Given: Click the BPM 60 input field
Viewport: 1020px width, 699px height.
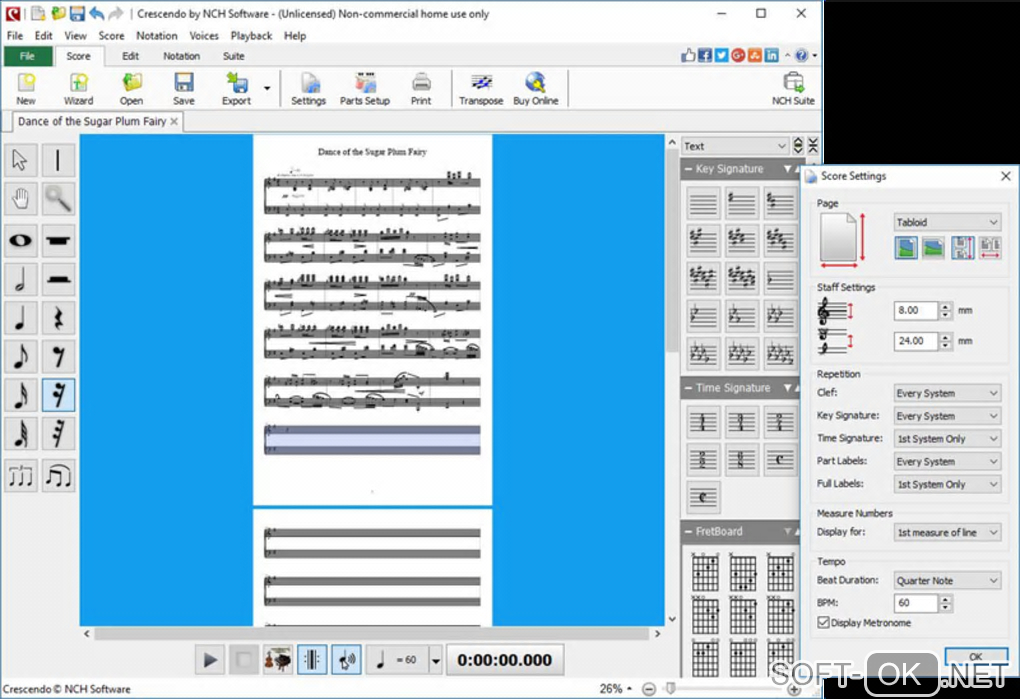Looking at the screenshot, I should coord(916,603).
